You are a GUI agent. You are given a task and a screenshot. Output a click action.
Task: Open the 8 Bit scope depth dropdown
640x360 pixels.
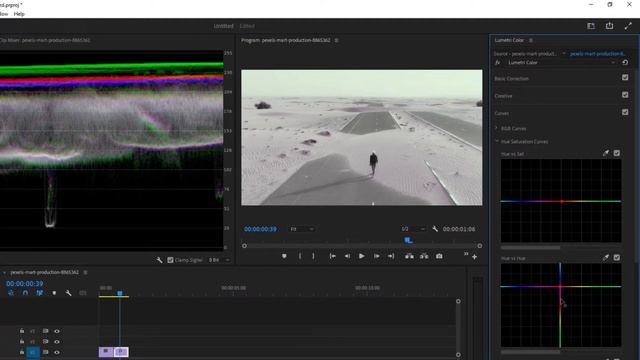pyautogui.click(x=219, y=260)
